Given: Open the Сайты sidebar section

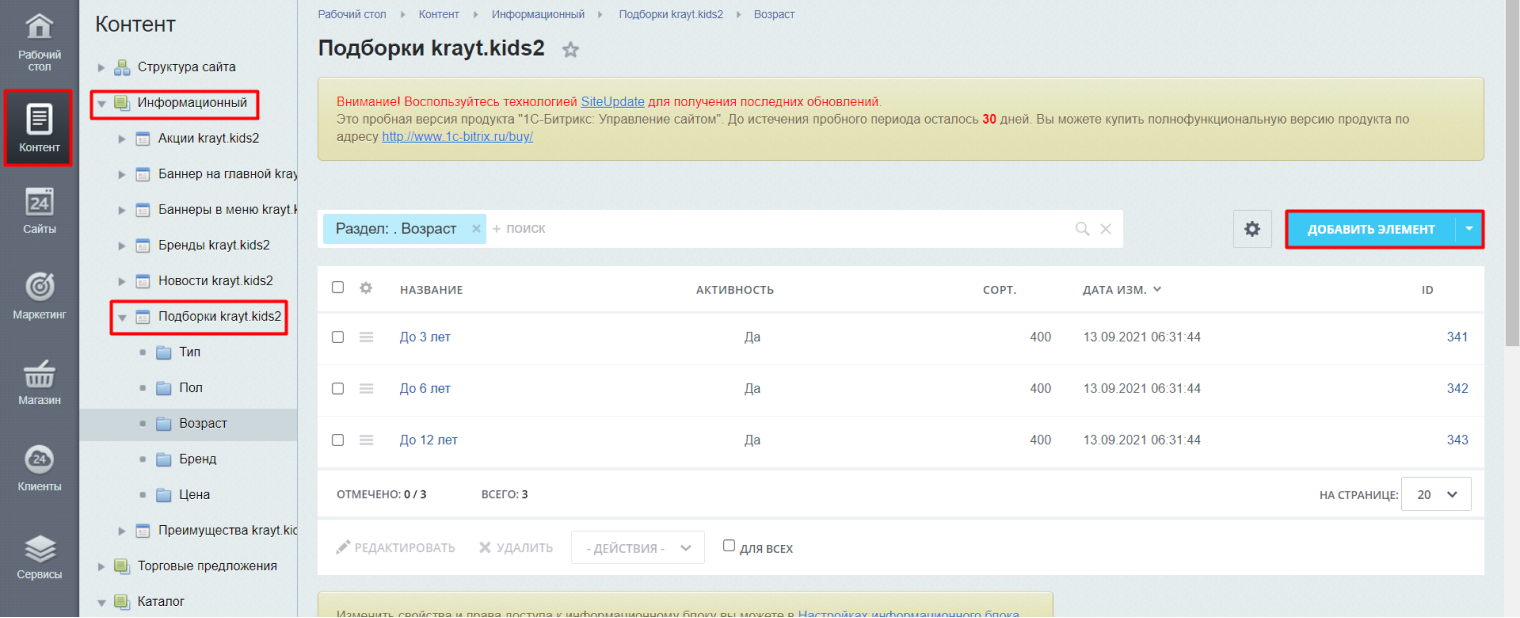Looking at the screenshot, I should tap(39, 211).
